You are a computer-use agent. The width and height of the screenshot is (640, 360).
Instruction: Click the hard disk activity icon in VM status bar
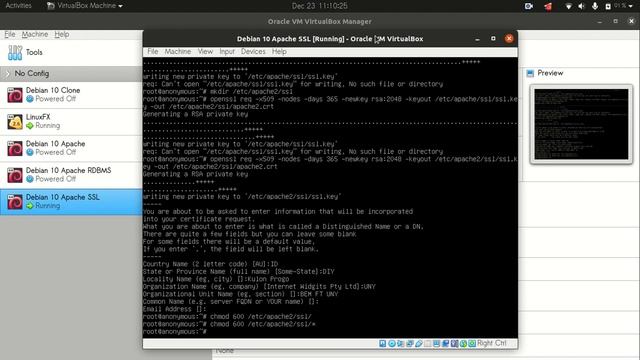point(382,343)
